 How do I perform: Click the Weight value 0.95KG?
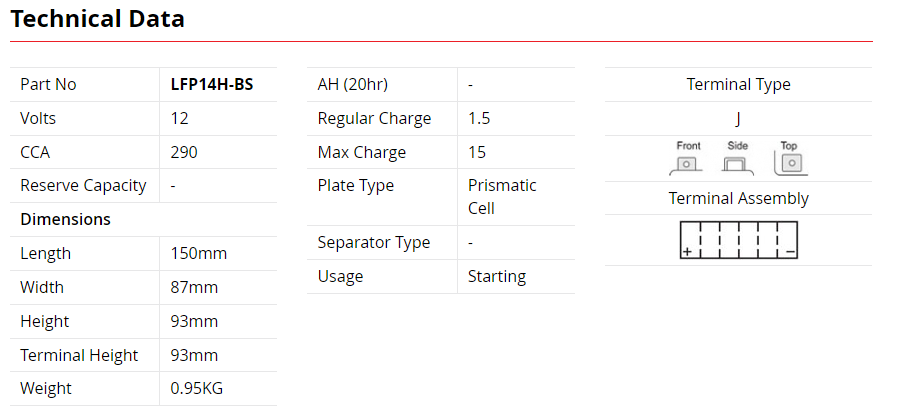[197, 388]
